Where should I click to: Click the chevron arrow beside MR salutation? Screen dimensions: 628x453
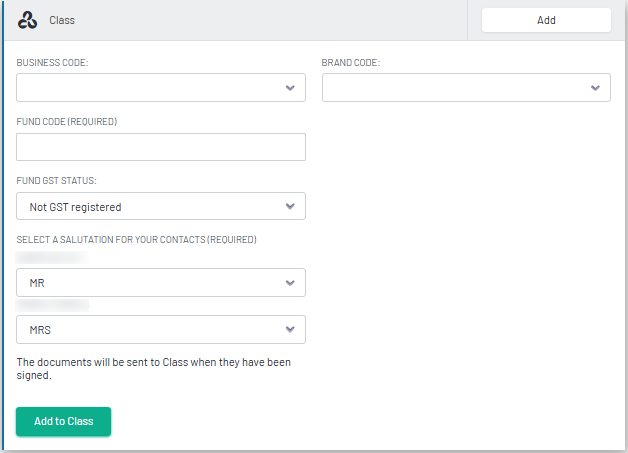click(x=290, y=283)
